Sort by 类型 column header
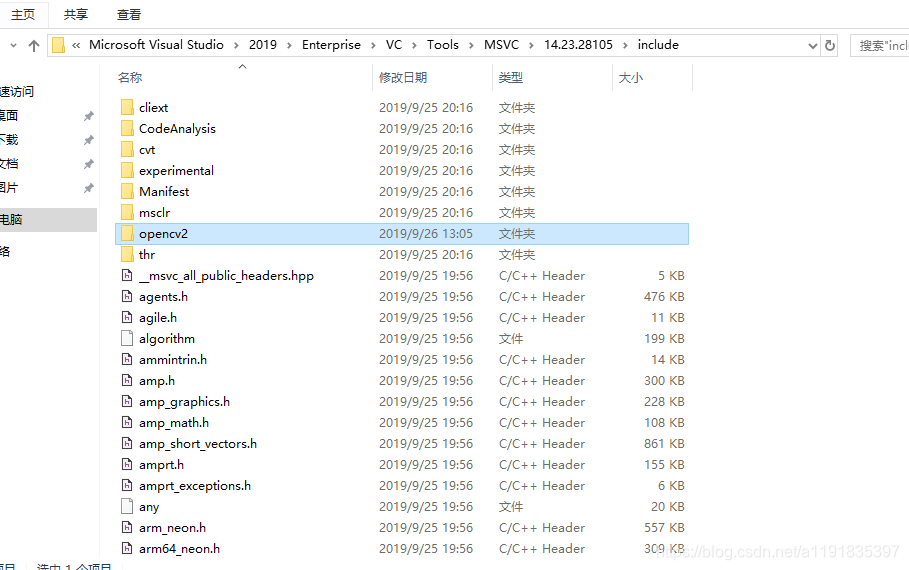This screenshot has height=570, width=909. click(x=511, y=77)
